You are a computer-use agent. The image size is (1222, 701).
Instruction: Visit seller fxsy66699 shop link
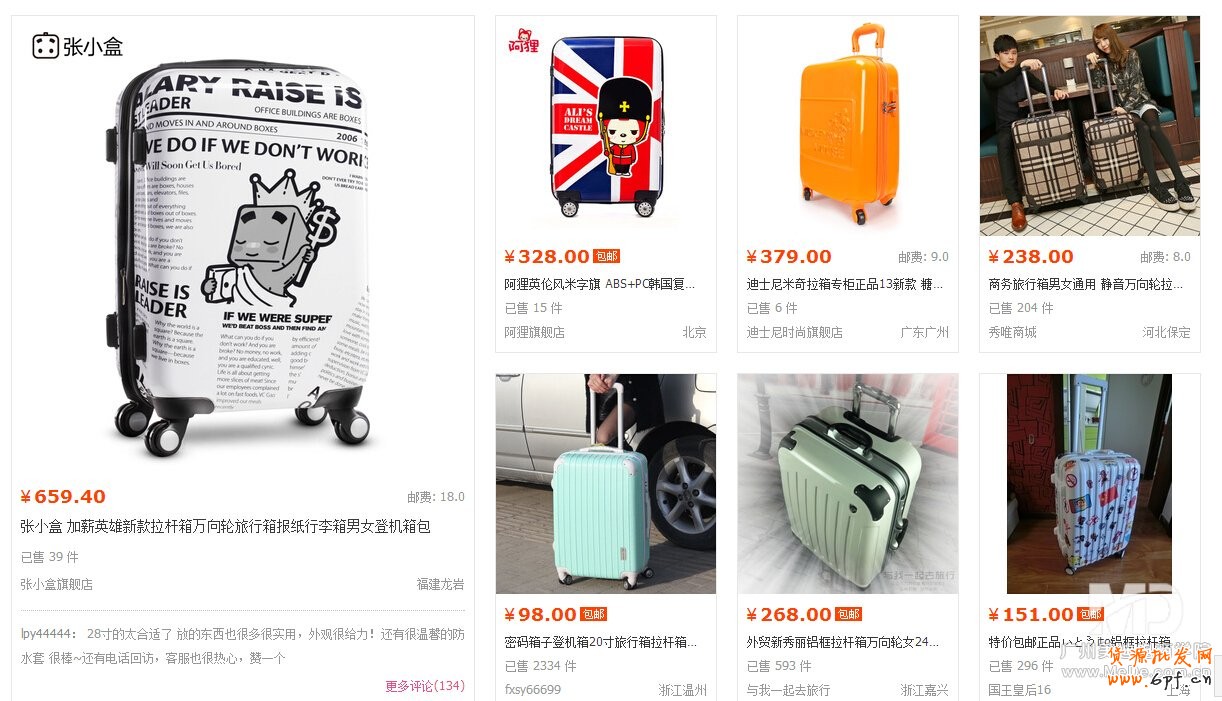click(532, 690)
